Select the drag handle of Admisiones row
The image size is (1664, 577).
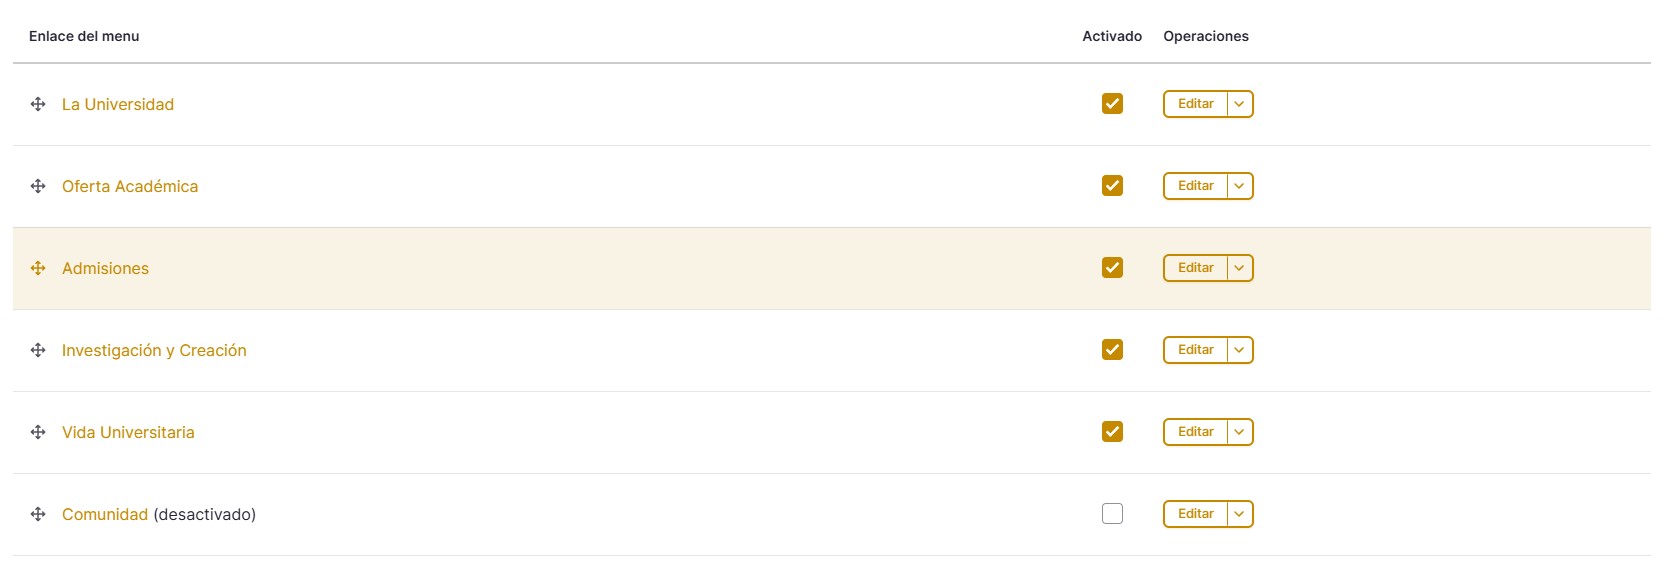coord(38,268)
